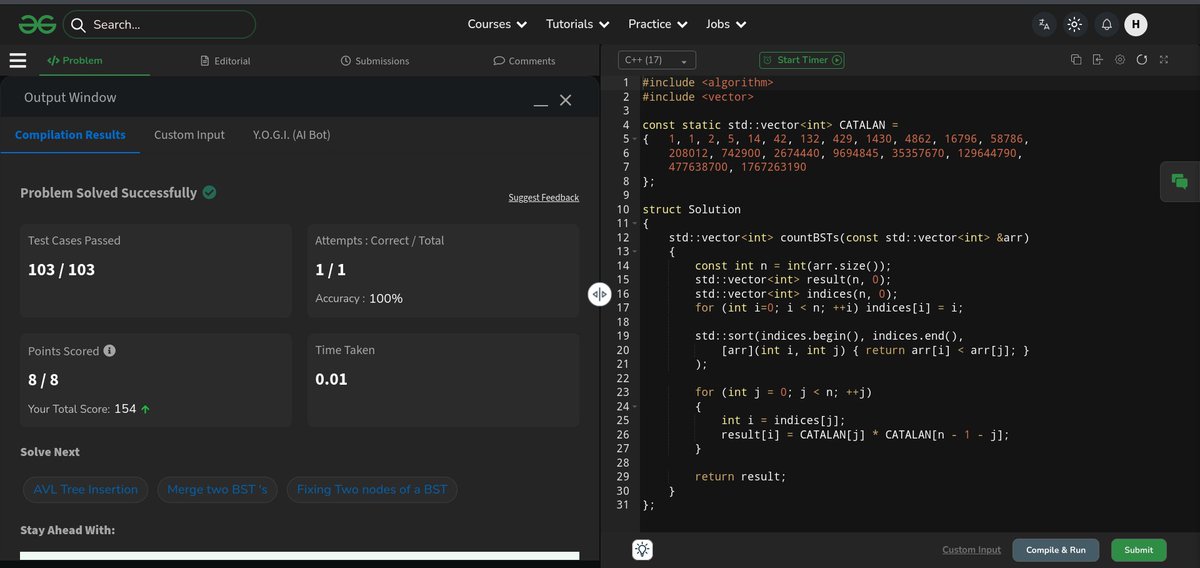This screenshot has width=1200, height=568.
Task: Collapse code fold at line 24
Action: pyautogui.click(x=633, y=407)
